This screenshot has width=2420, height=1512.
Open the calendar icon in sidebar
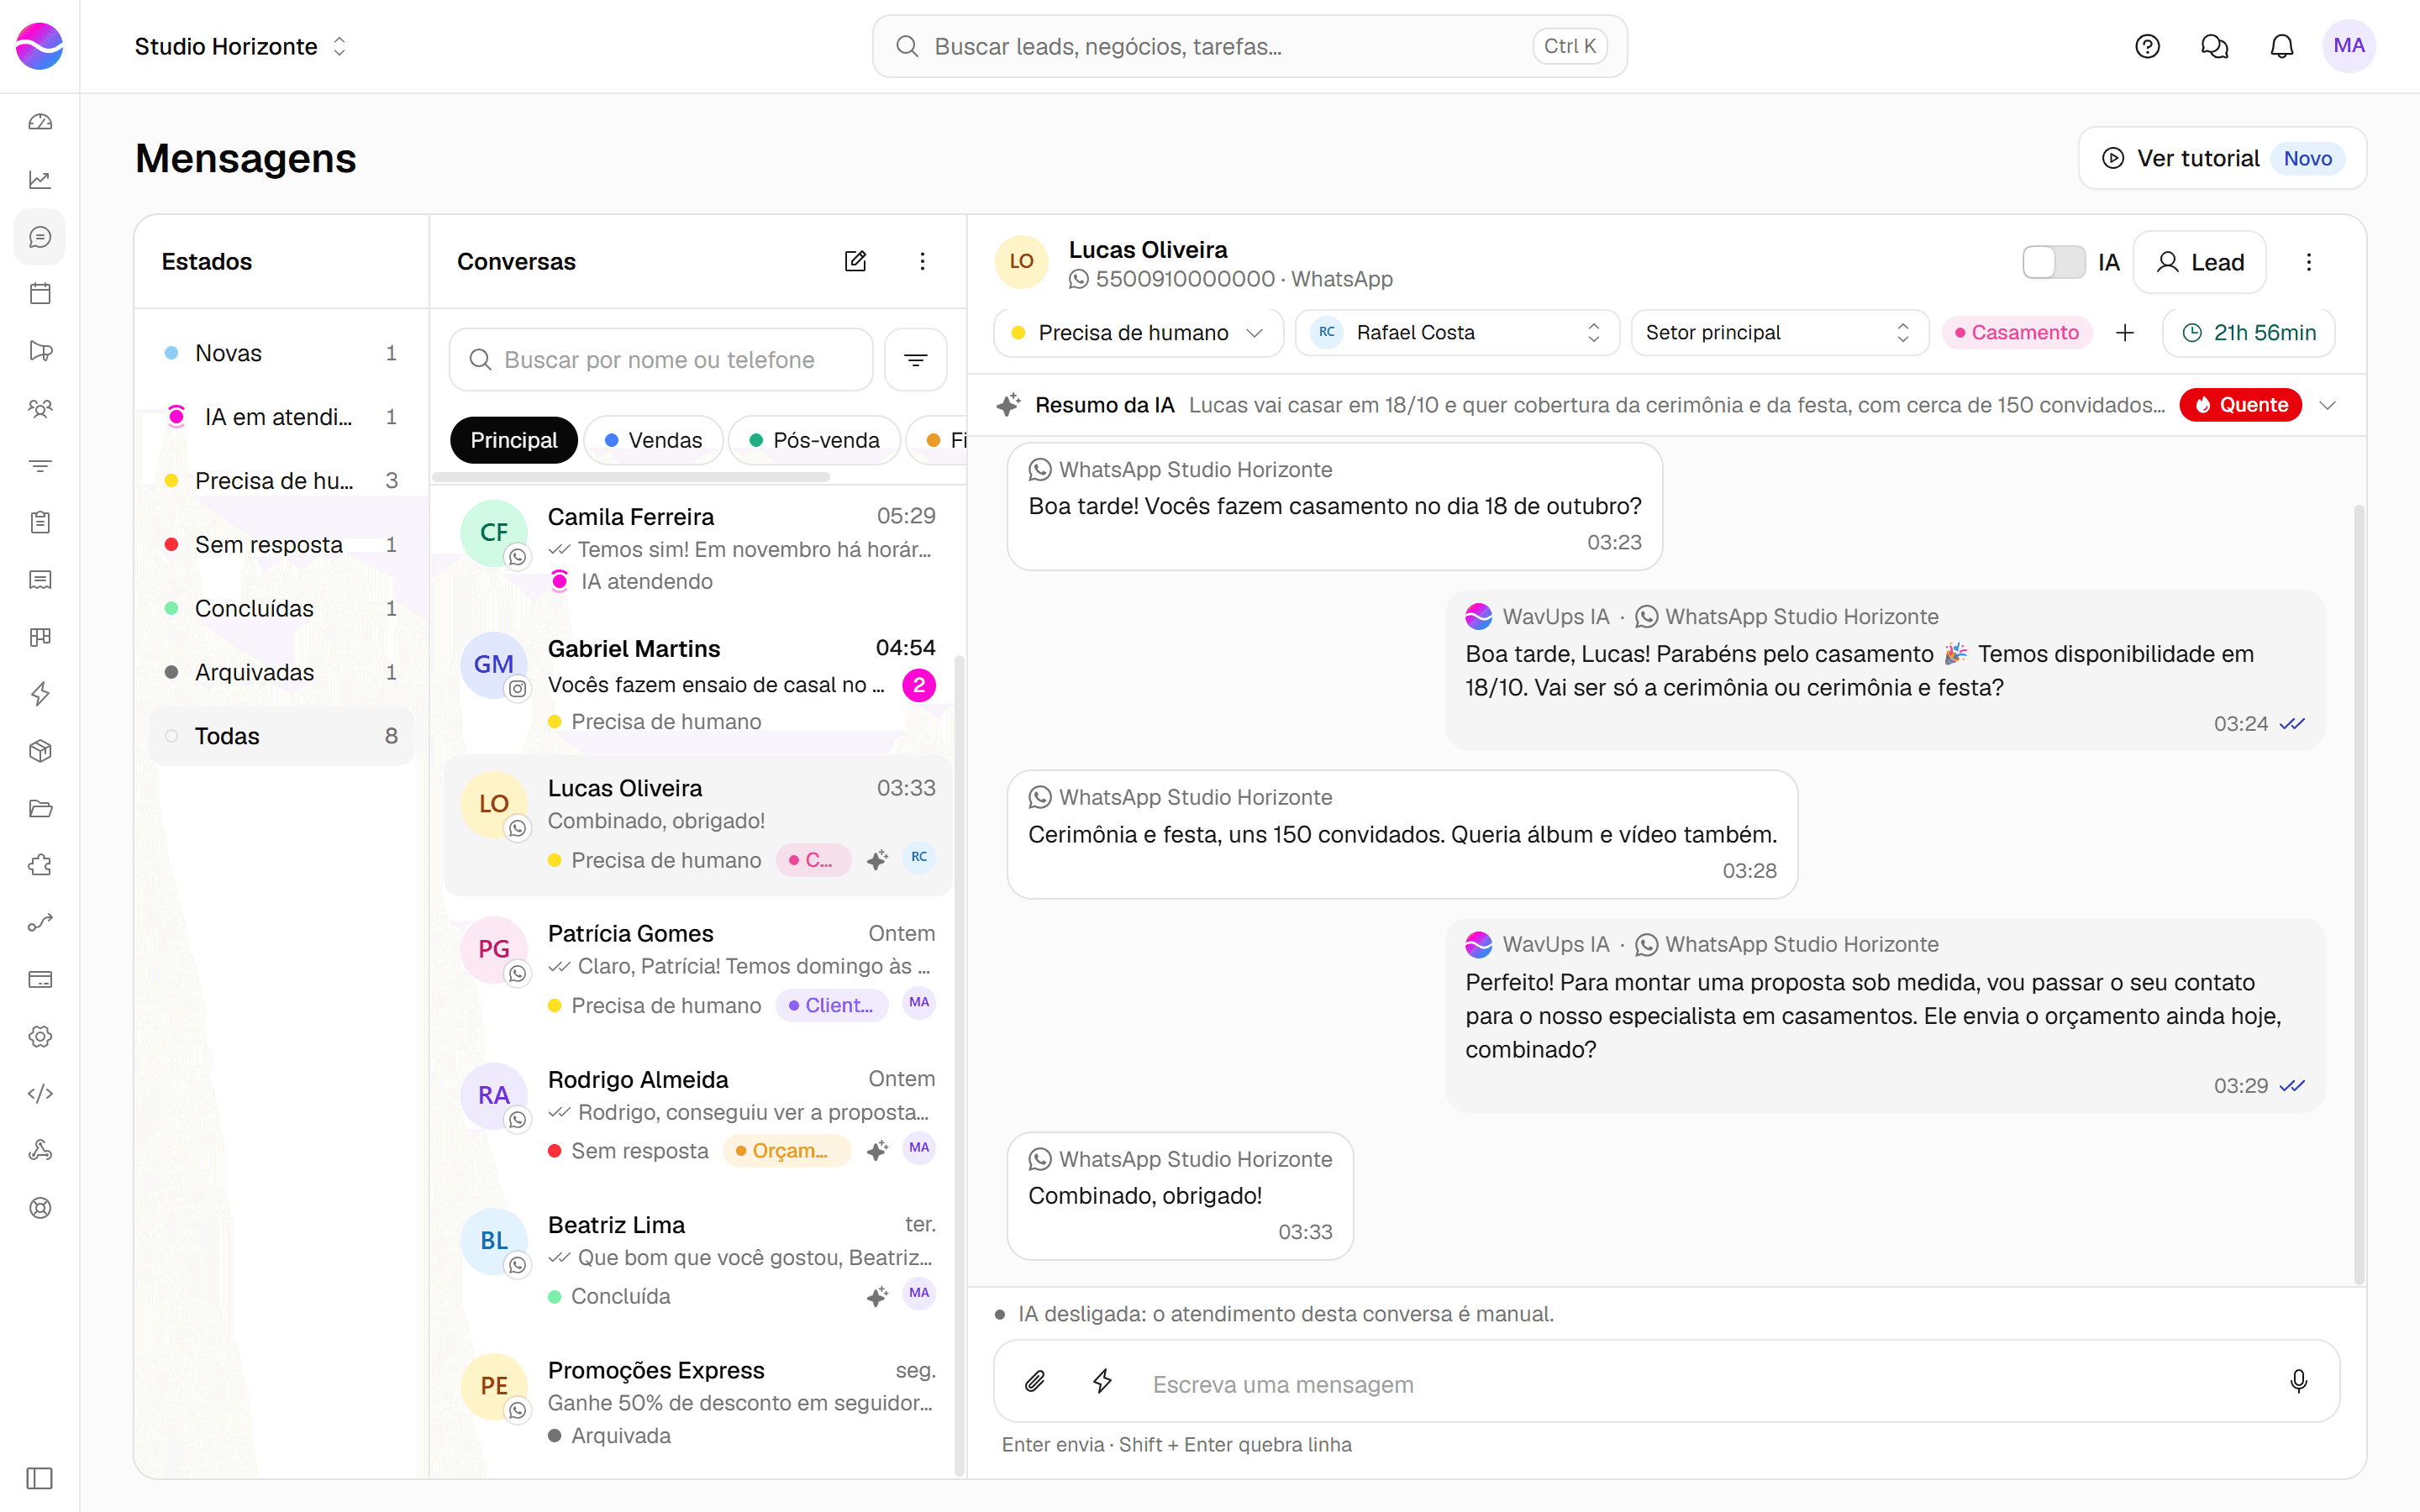pos(40,294)
